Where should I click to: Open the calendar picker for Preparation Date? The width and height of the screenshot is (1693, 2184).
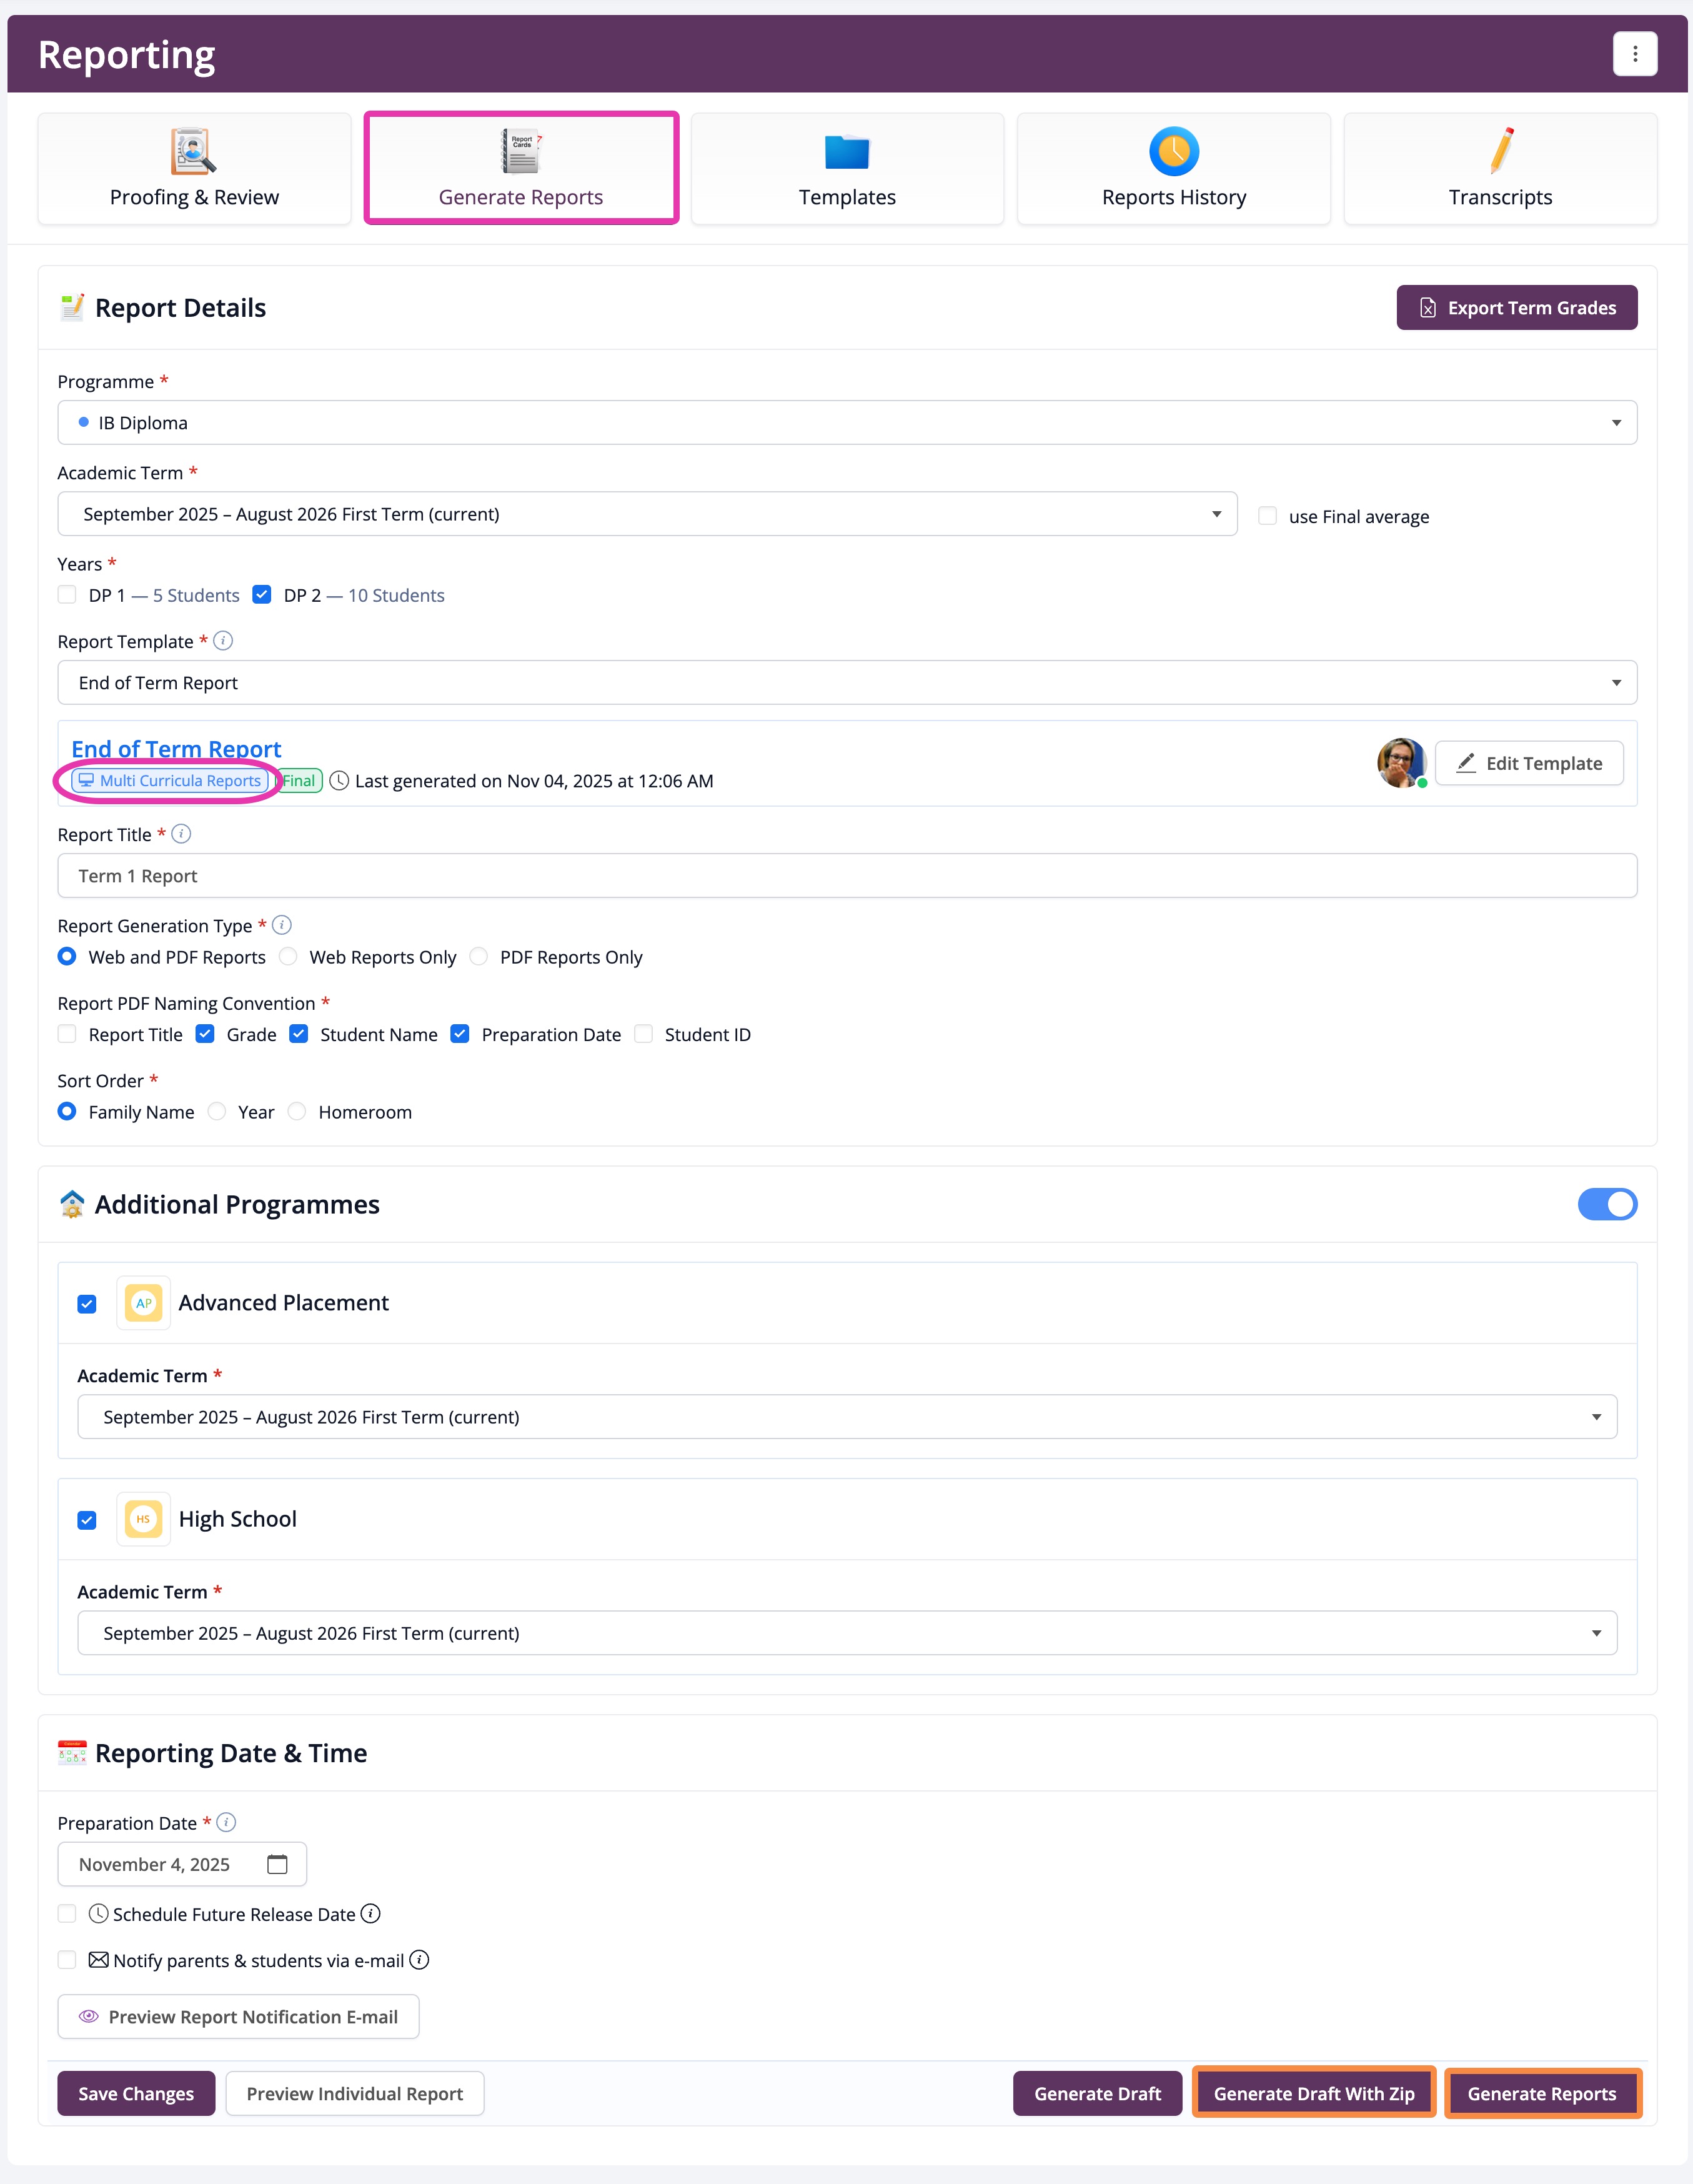click(277, 1864)
